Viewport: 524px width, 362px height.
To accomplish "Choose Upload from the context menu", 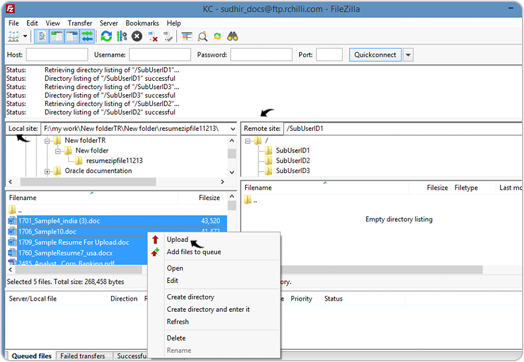I will click(214, 239).
